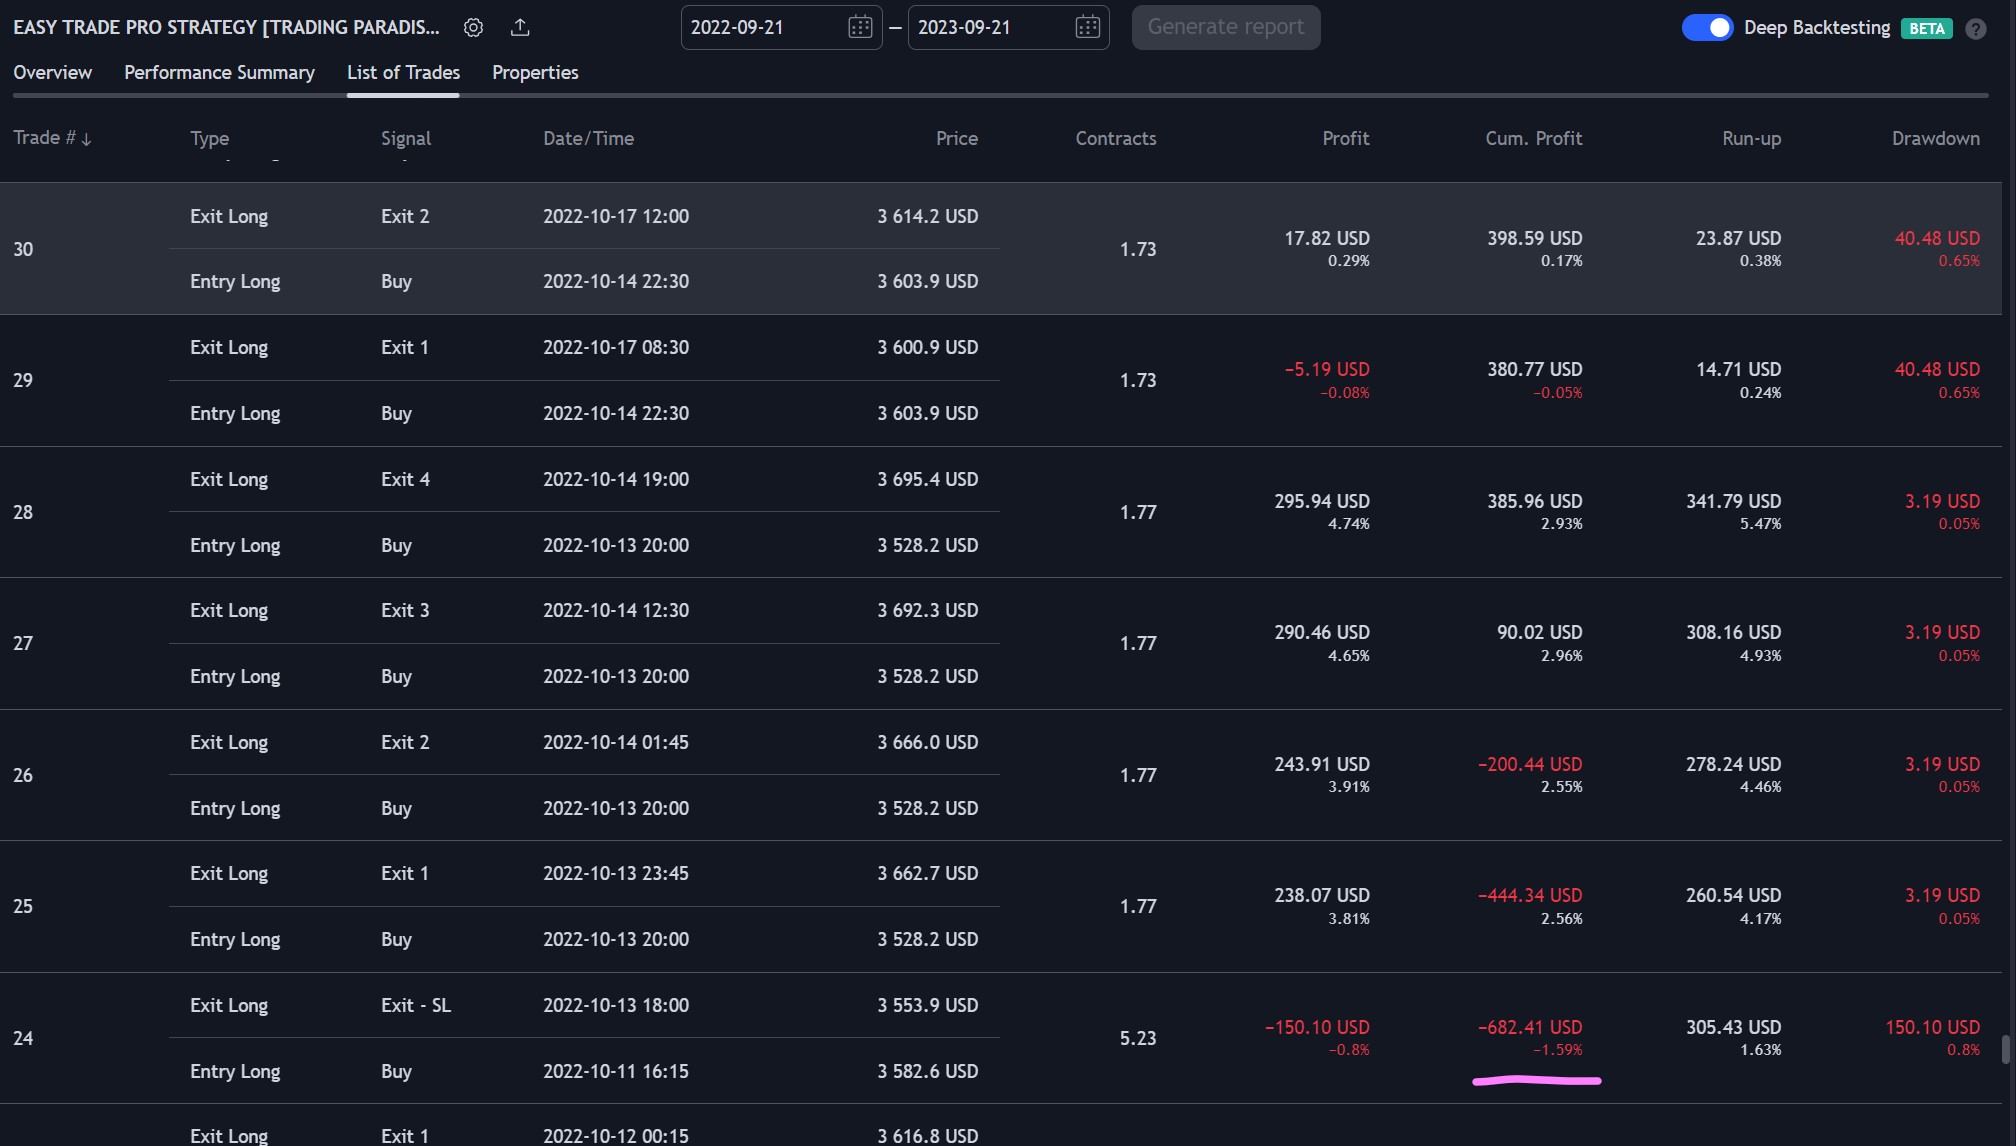Select the List of Trades tab
This screenshot has height=1146, width=2016.
pos(403,72)
